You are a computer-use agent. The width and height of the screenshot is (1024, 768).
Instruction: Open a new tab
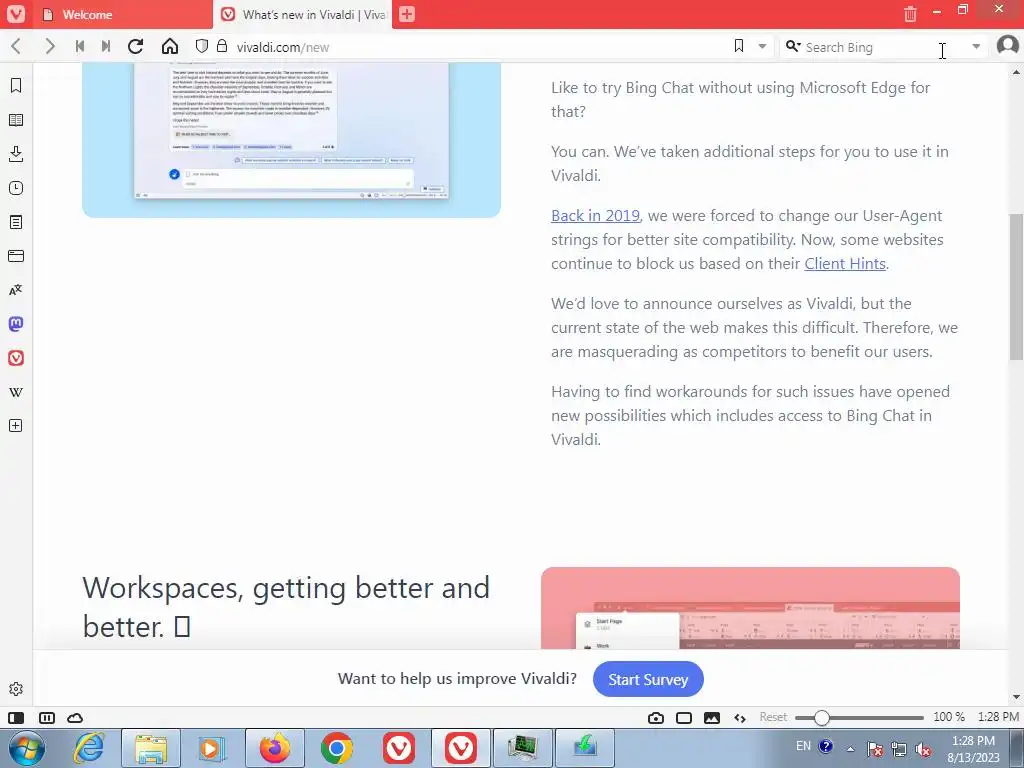(407, 14)
